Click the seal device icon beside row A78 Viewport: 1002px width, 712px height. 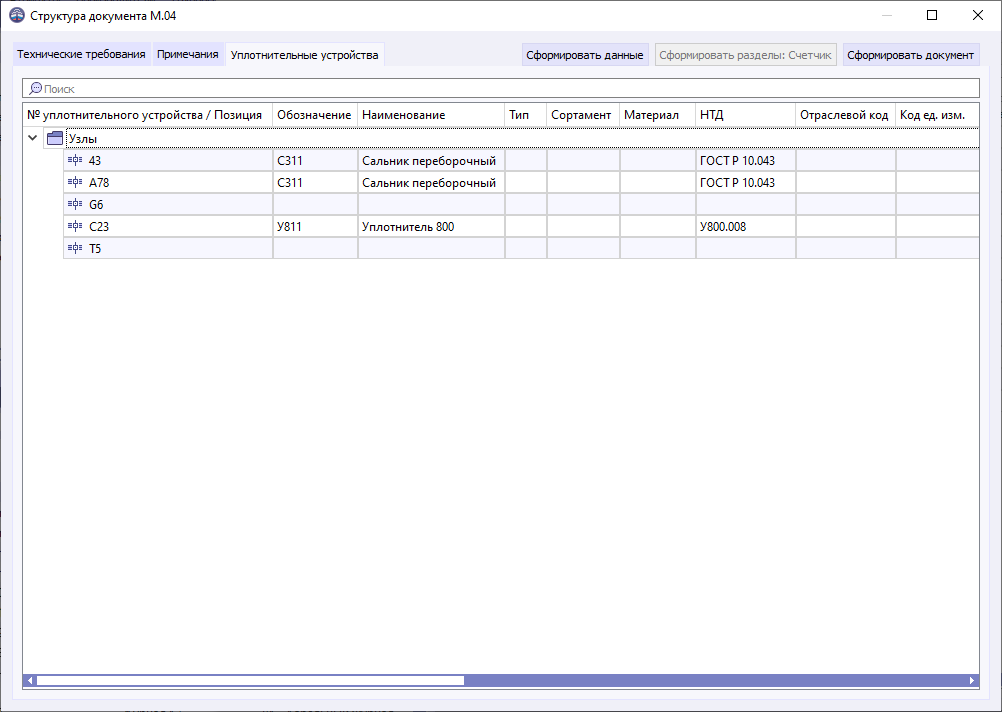[75, 182]
